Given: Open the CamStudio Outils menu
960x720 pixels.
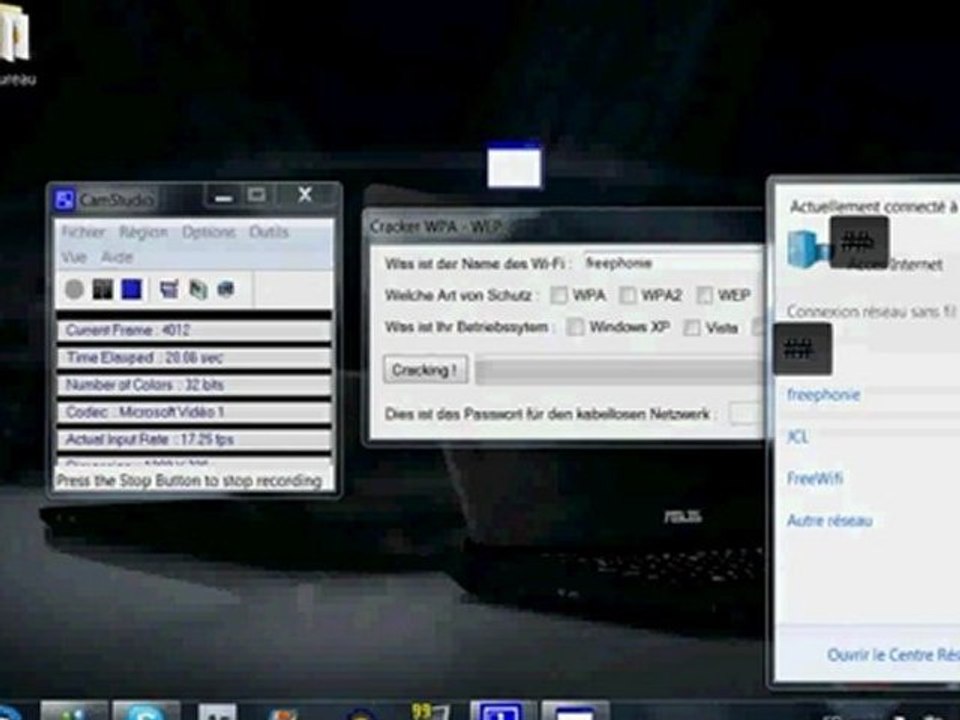Looking at the screenshot, I should [269, 232].
